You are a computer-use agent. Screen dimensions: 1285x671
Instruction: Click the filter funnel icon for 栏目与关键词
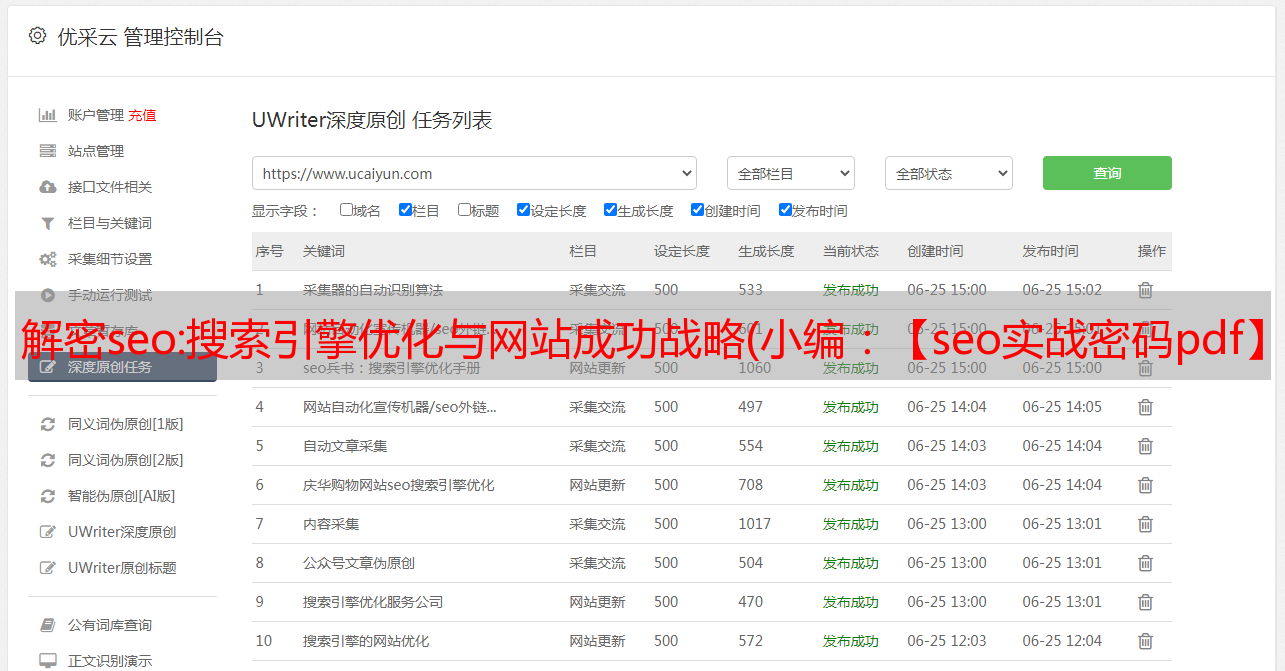click(47, 223)
